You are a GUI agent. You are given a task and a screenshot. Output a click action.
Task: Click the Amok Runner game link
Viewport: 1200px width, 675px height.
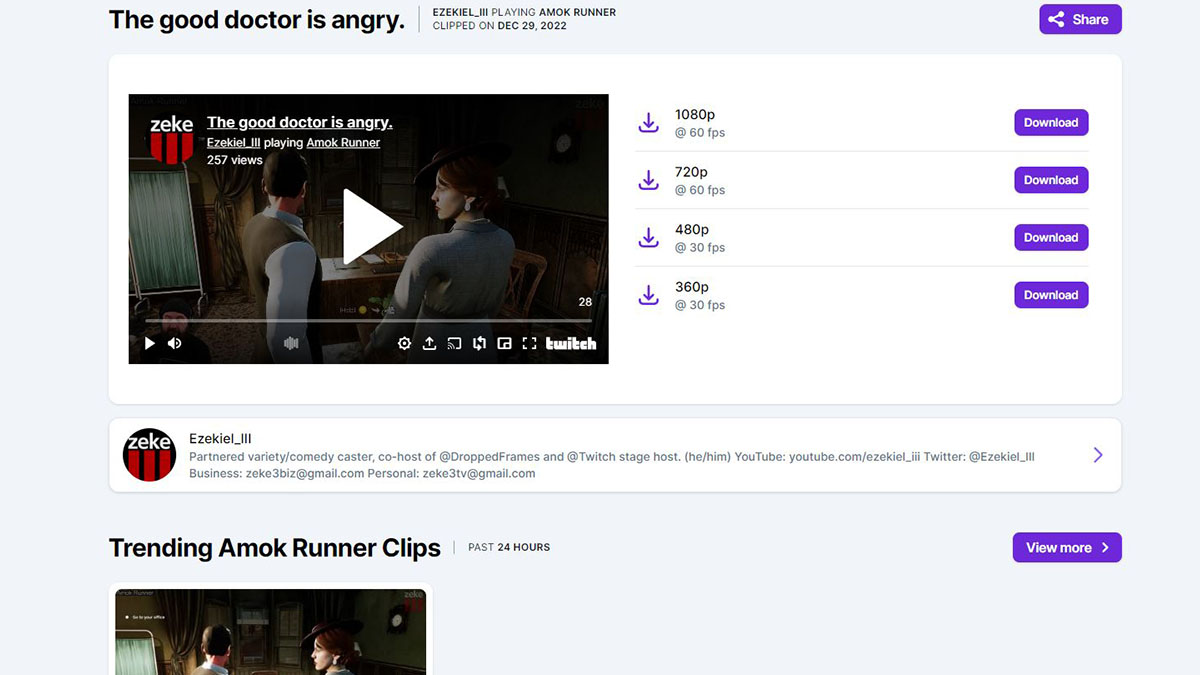(x=343, y=142)
